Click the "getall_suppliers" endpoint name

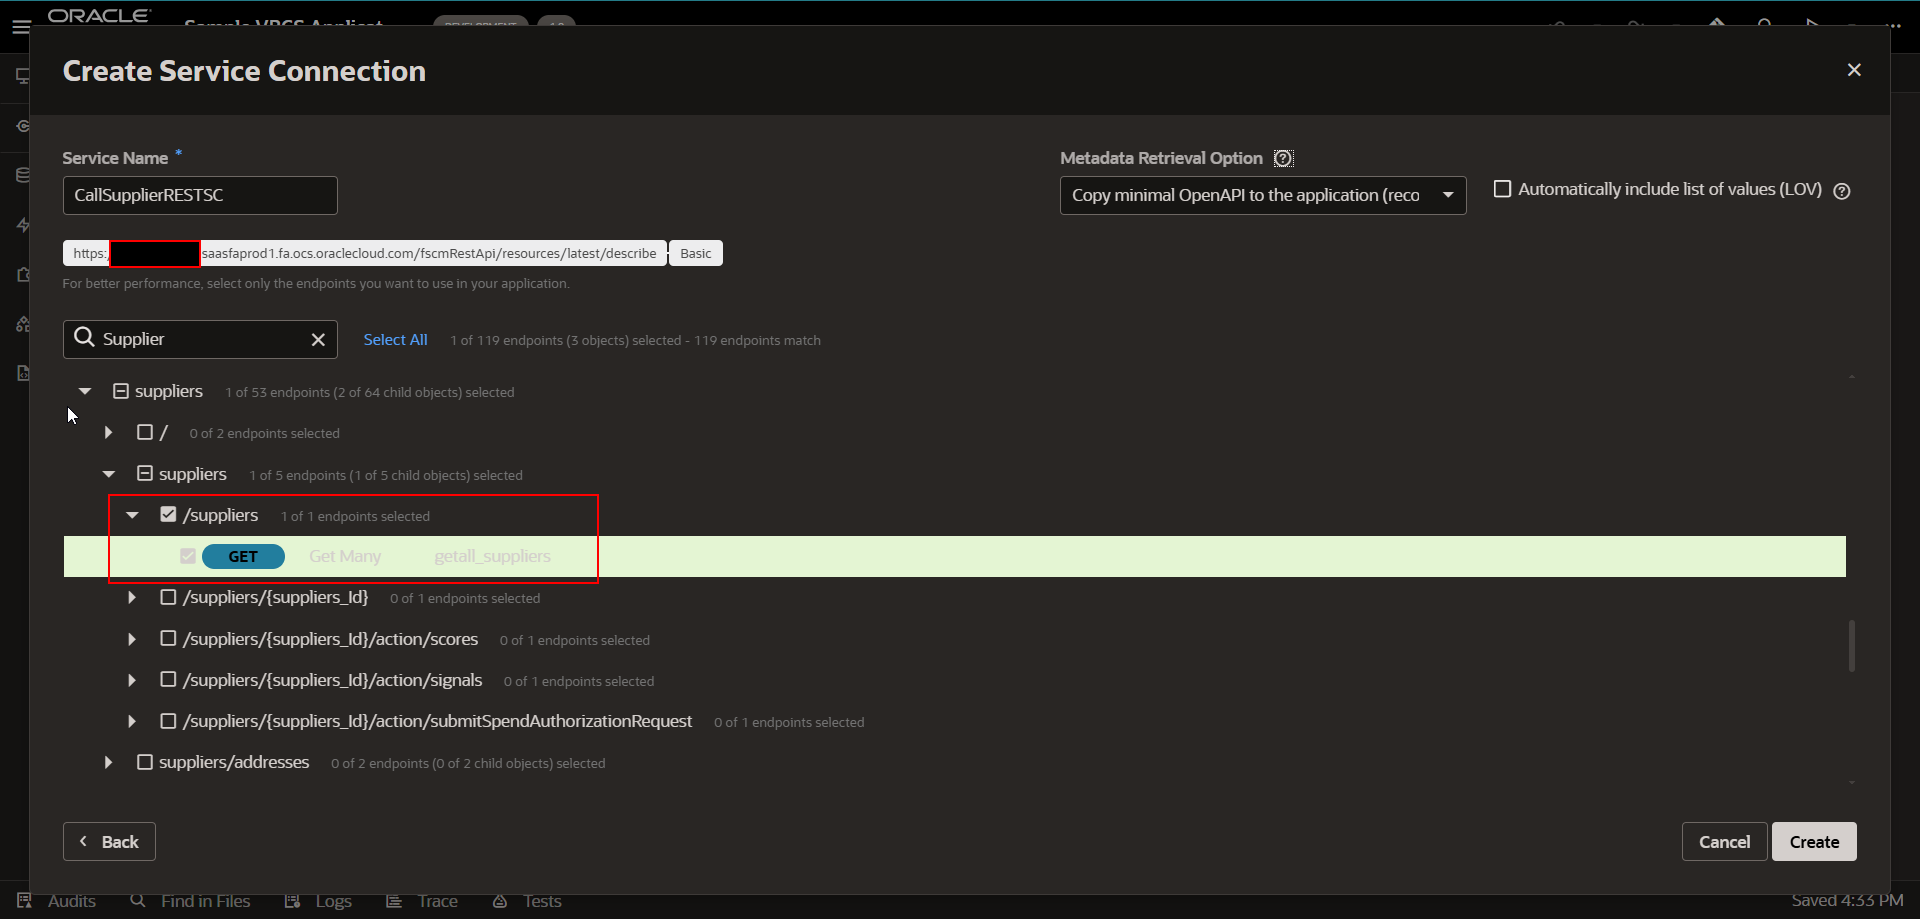pos(492,556)
